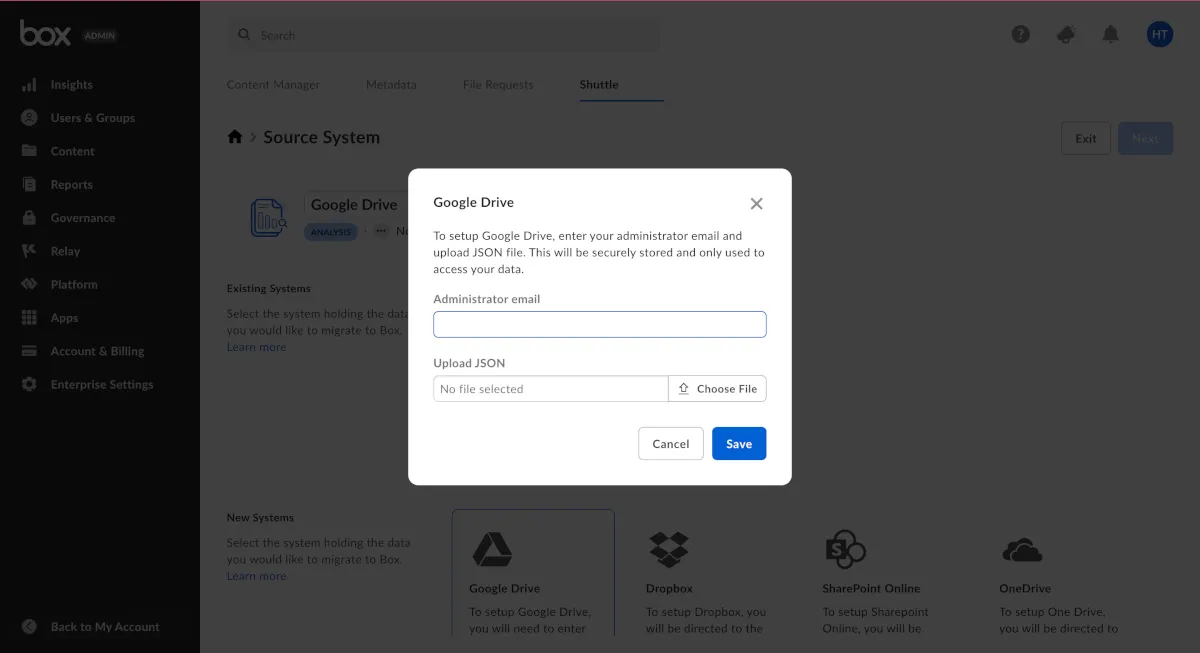Click the ANALYSIS tag

331,231
